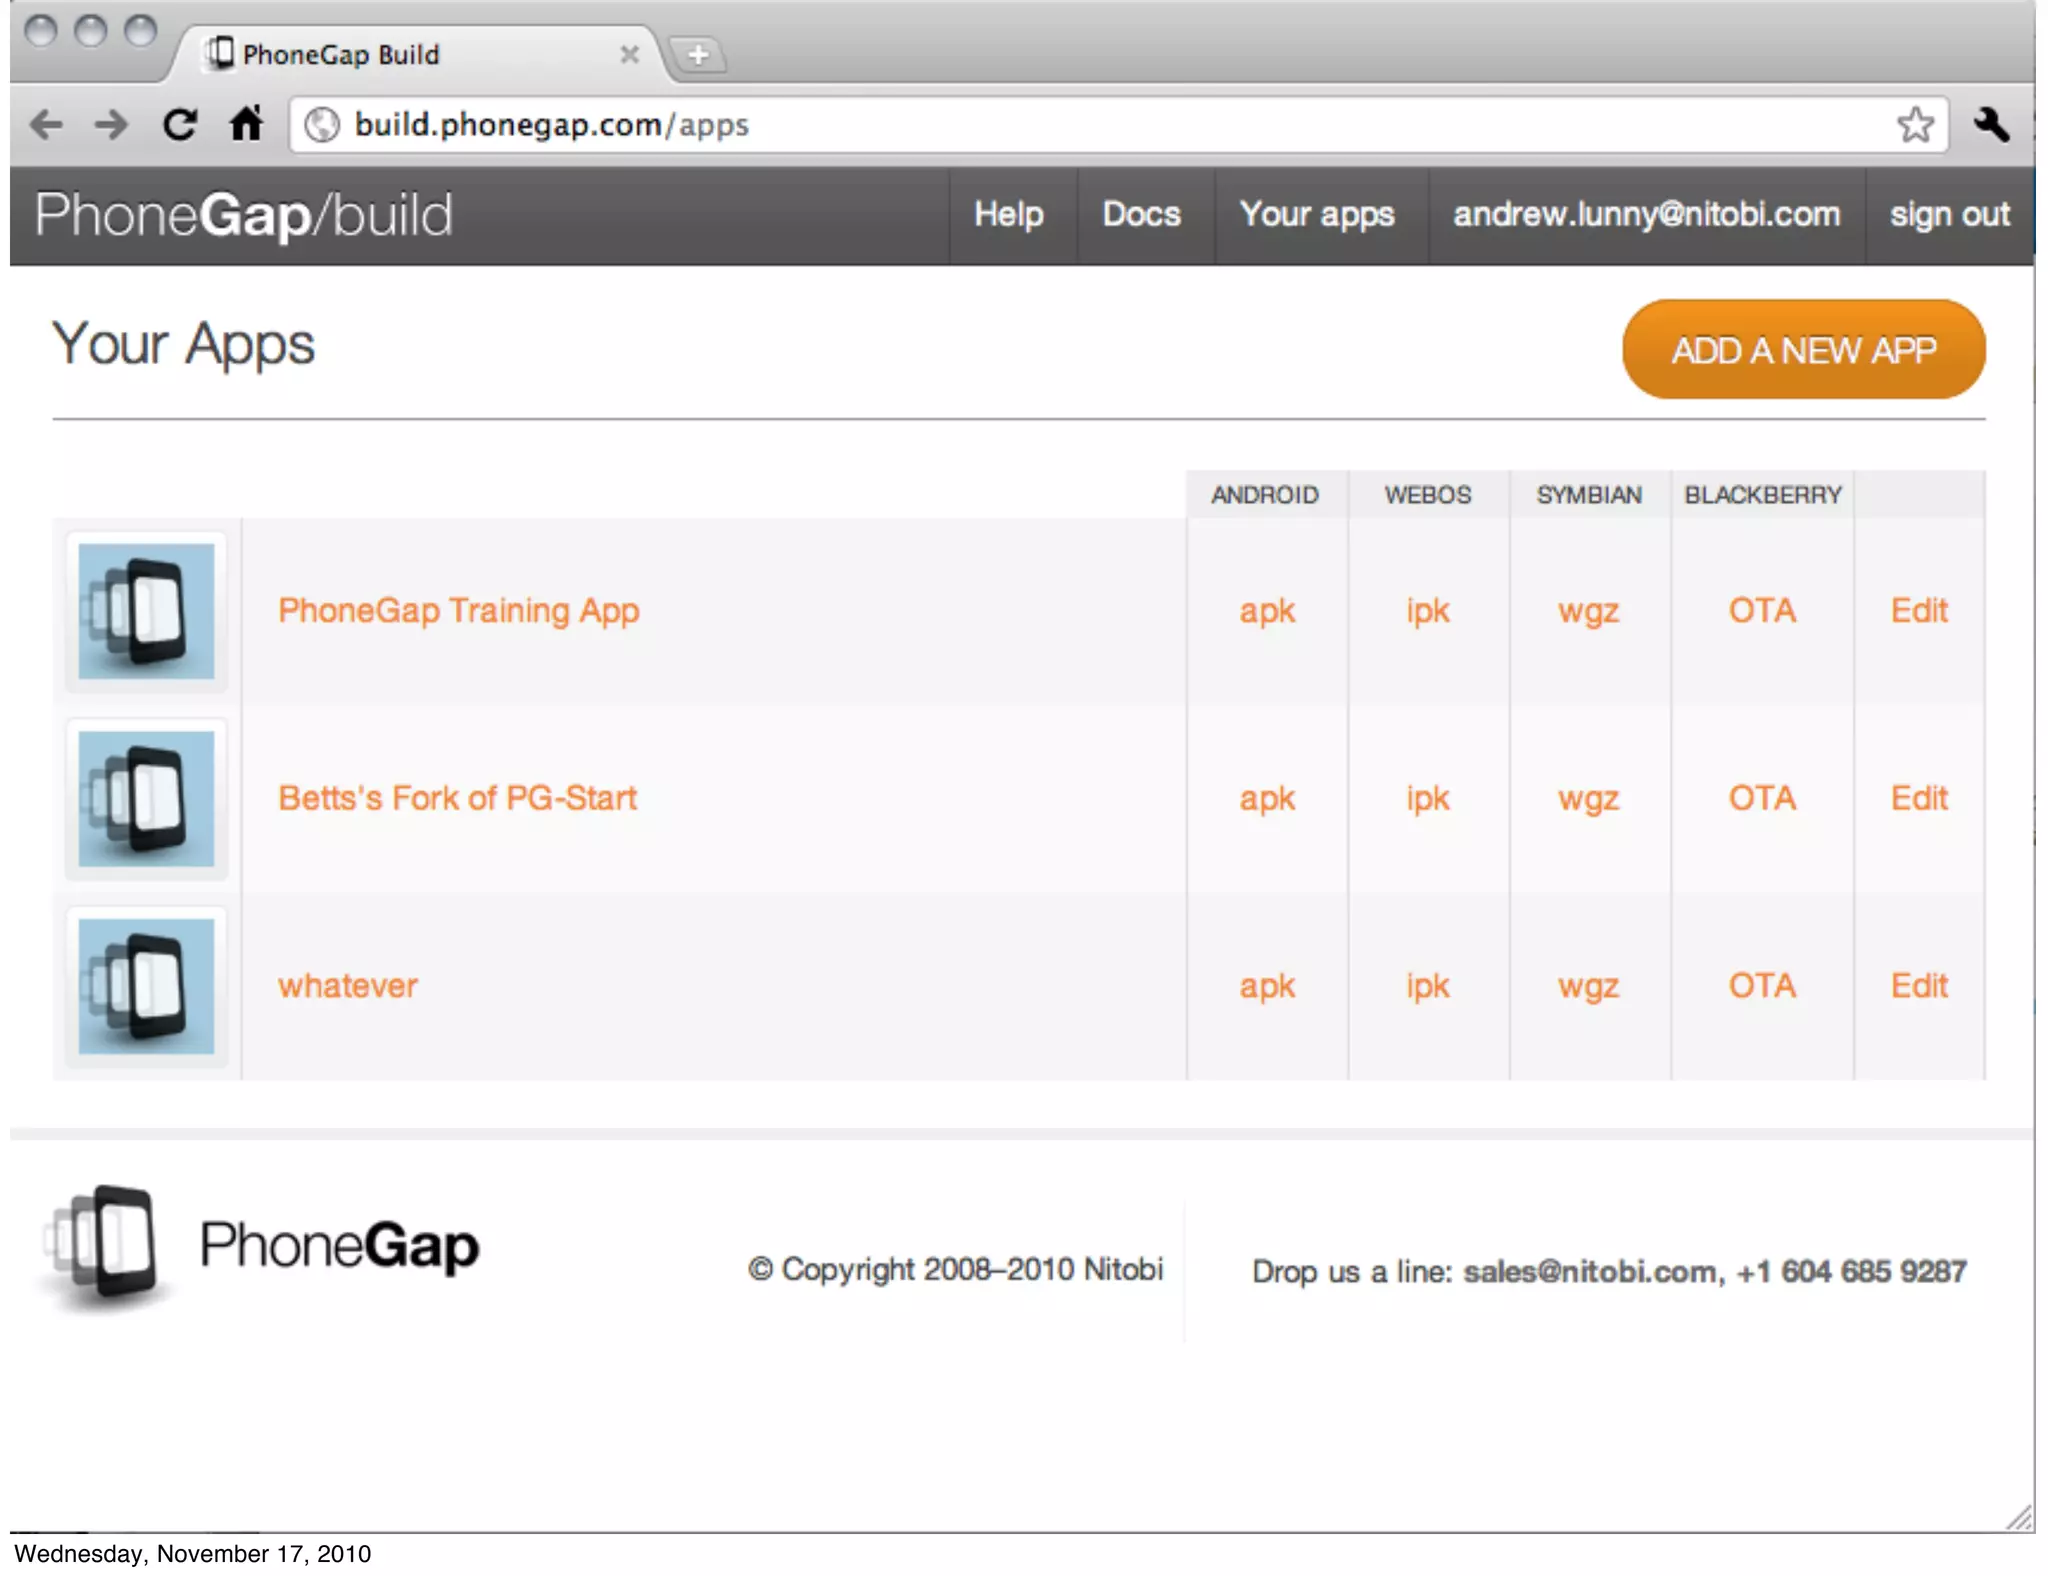2048x1576 pixels.
Task: Click the home icon in toolbar
Action: [246, 124]
